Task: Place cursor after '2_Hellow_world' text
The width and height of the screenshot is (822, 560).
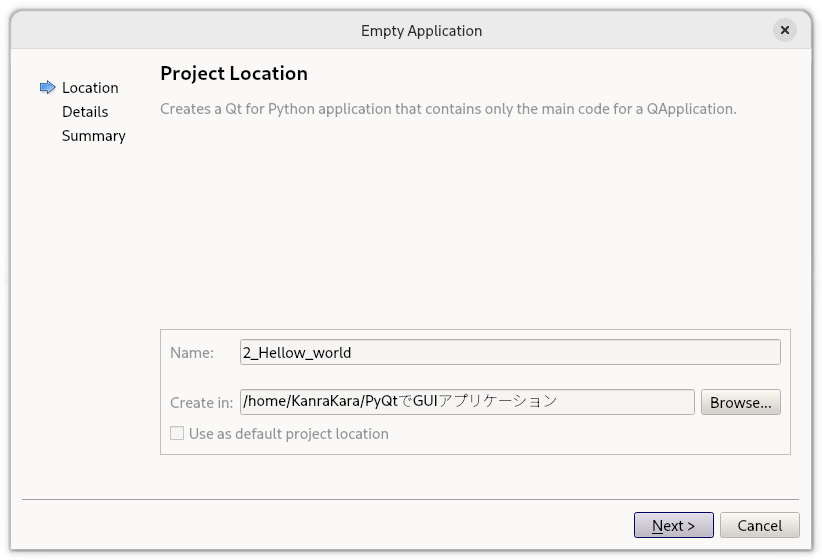Action: (354, 353)
